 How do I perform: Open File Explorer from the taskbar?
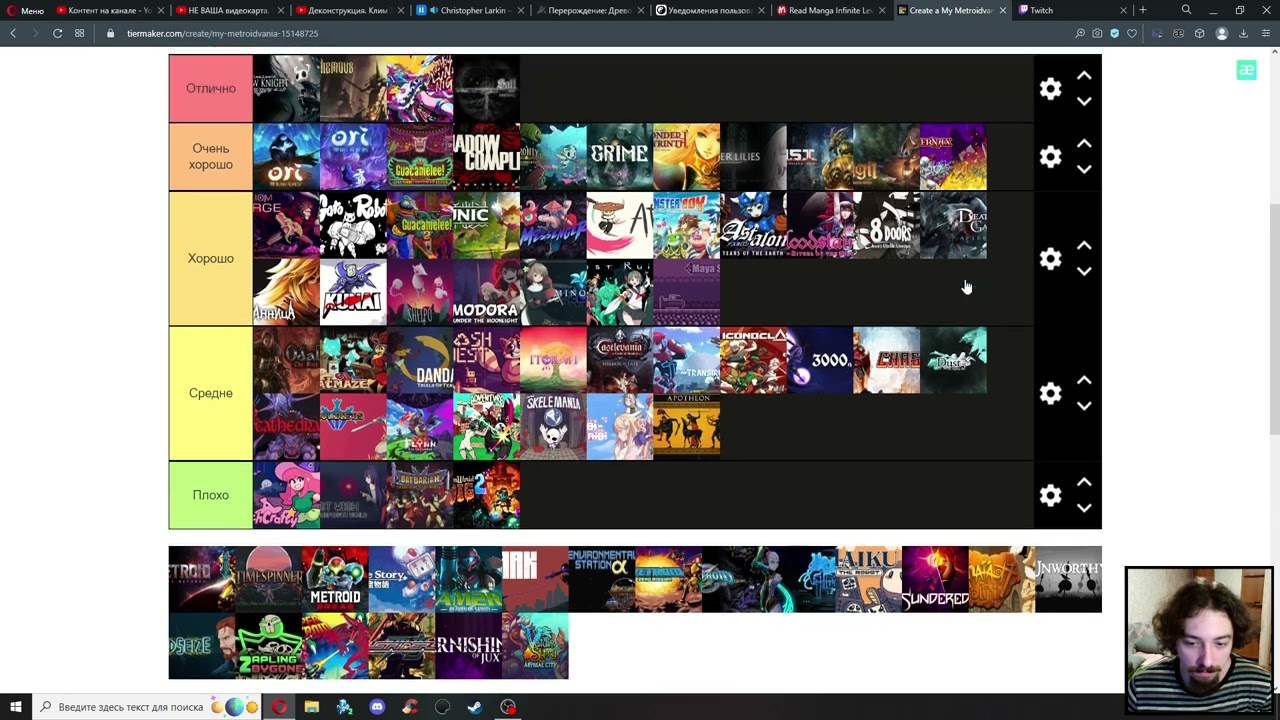(312, 707)
